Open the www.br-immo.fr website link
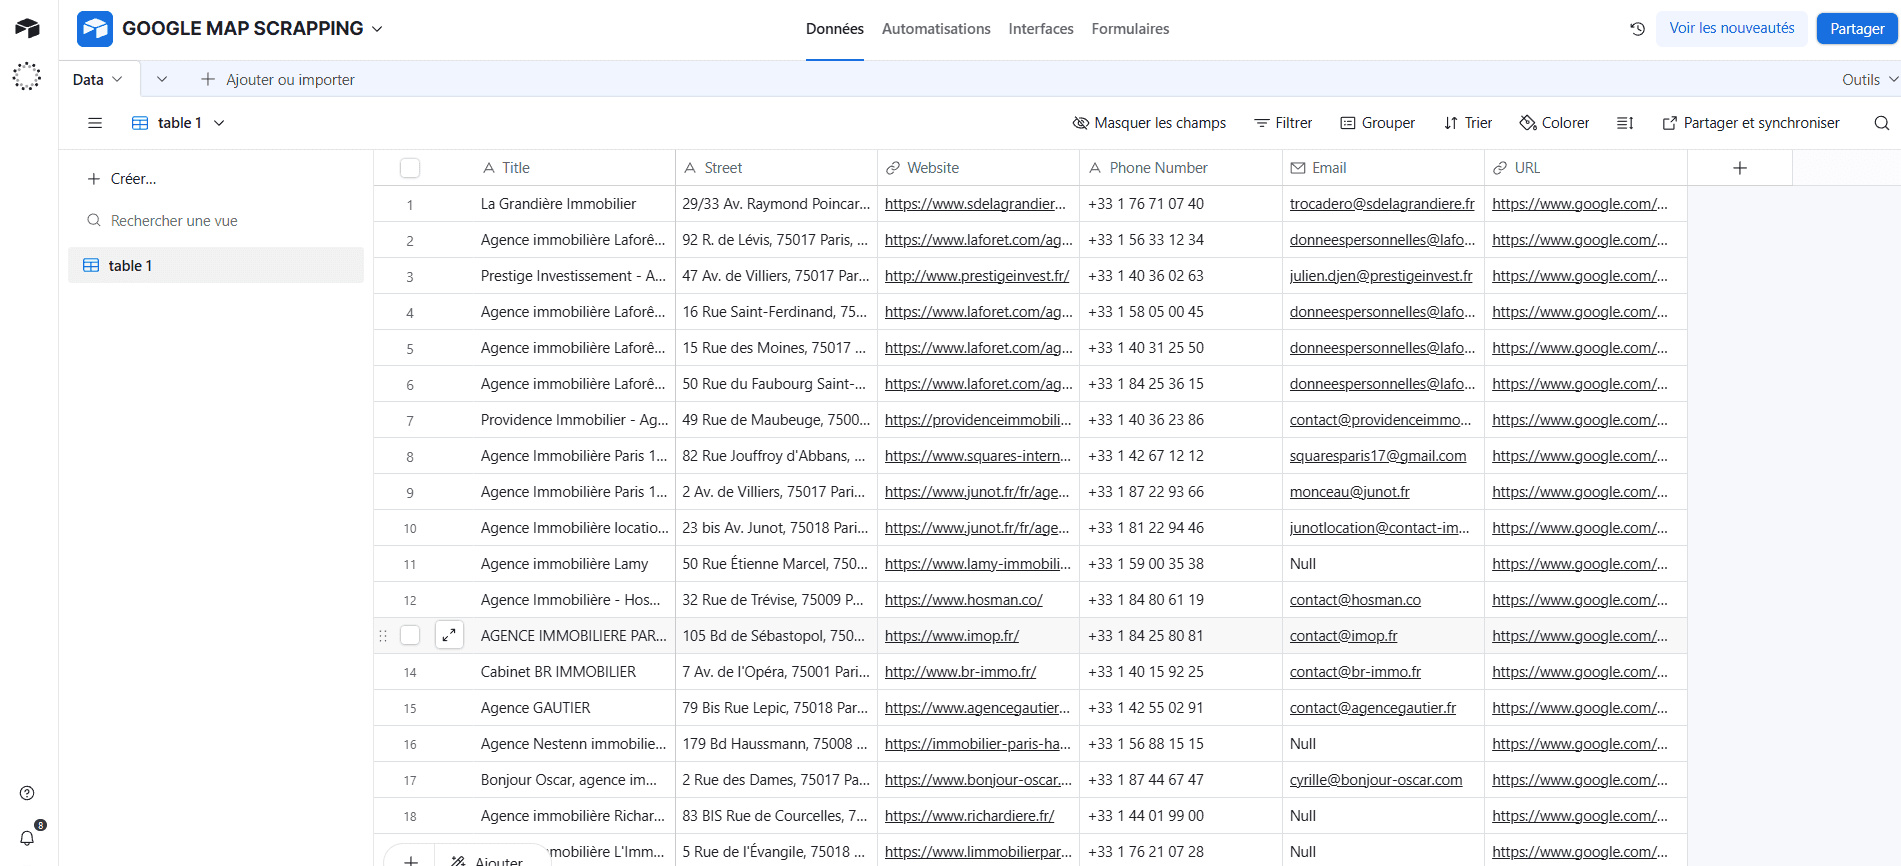 coord(960,672)
